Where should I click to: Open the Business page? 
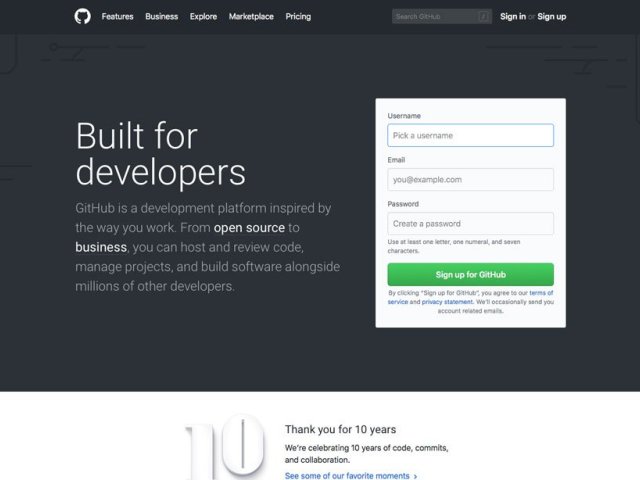pos(162,17)
